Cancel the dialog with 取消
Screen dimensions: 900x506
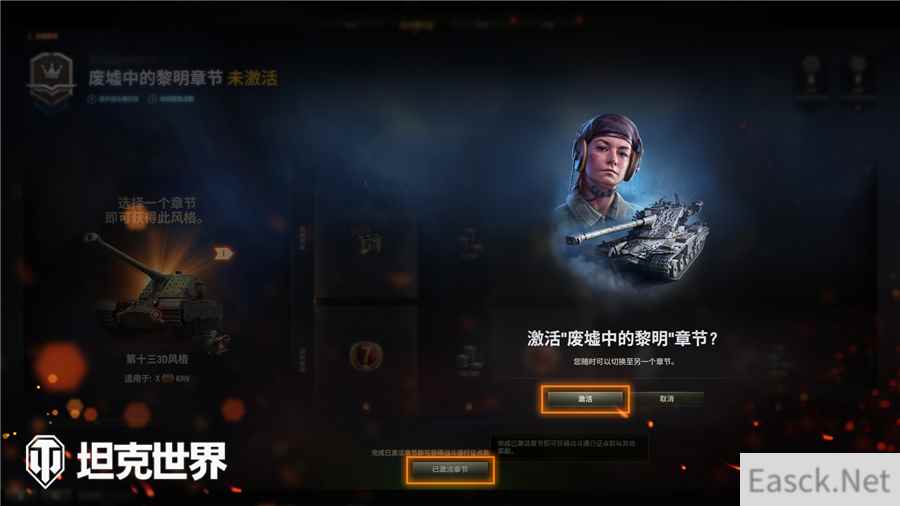tap(666, 399)
